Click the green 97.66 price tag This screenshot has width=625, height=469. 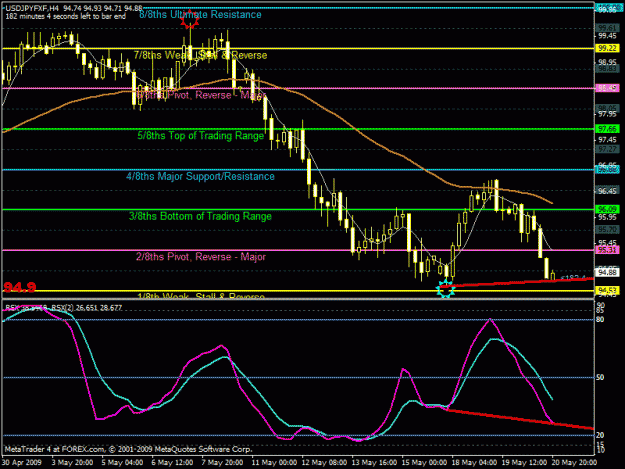coord(607,129)
